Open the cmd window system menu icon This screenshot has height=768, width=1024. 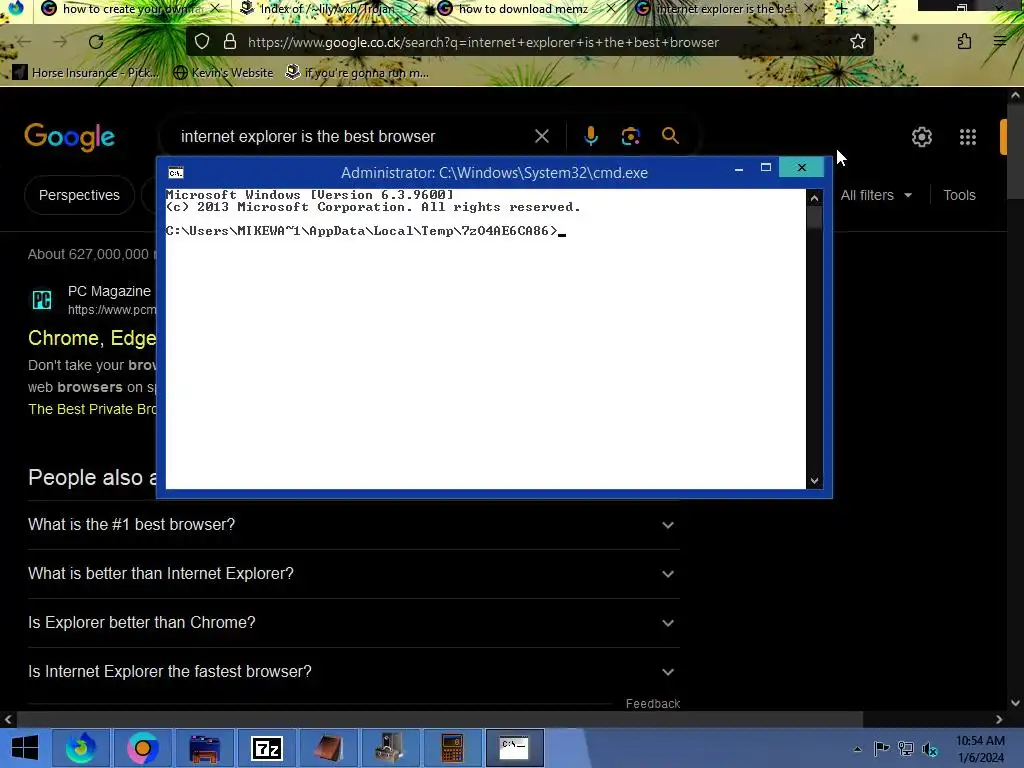tap(176, 172)
